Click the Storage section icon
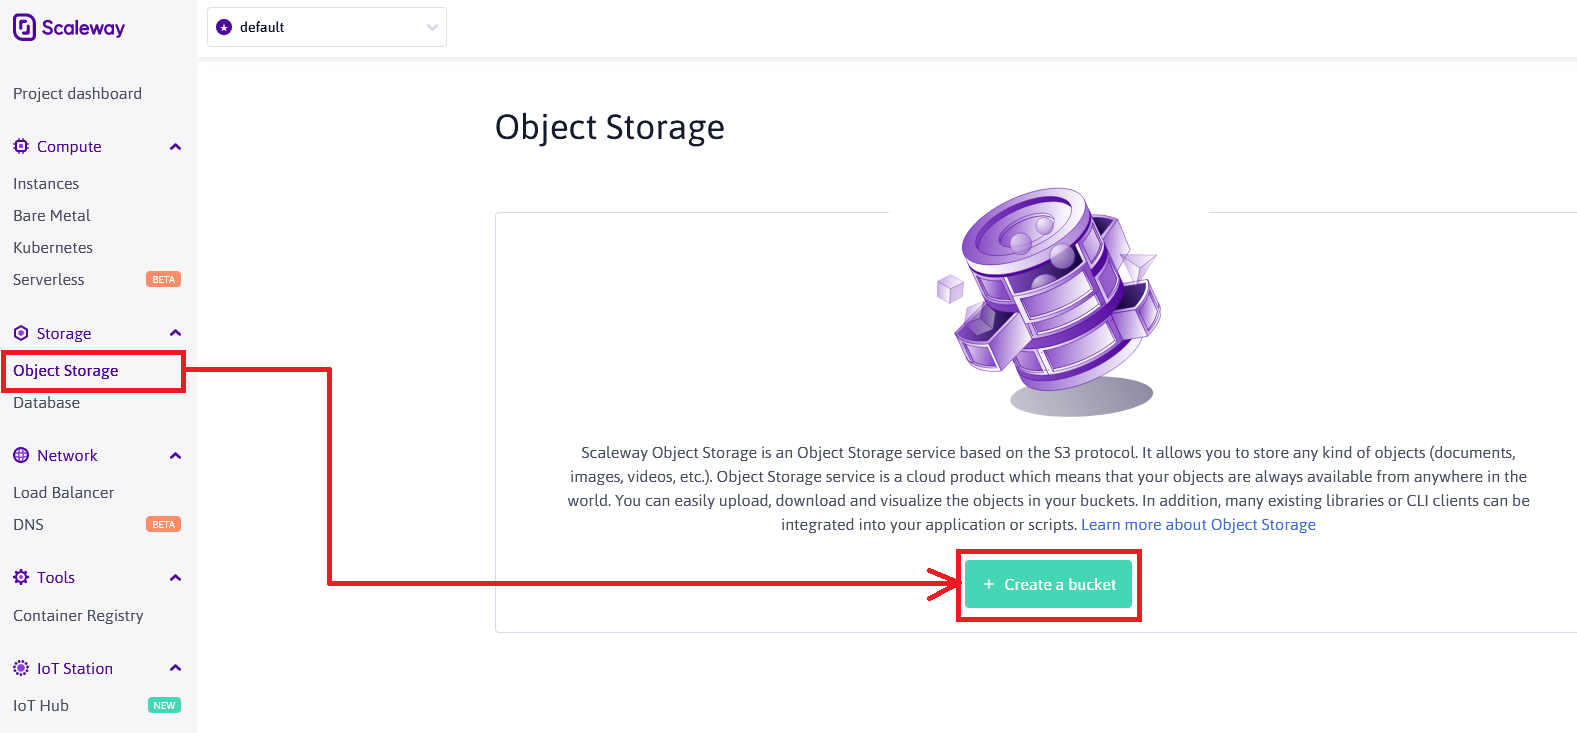 [x=21, y=333]
